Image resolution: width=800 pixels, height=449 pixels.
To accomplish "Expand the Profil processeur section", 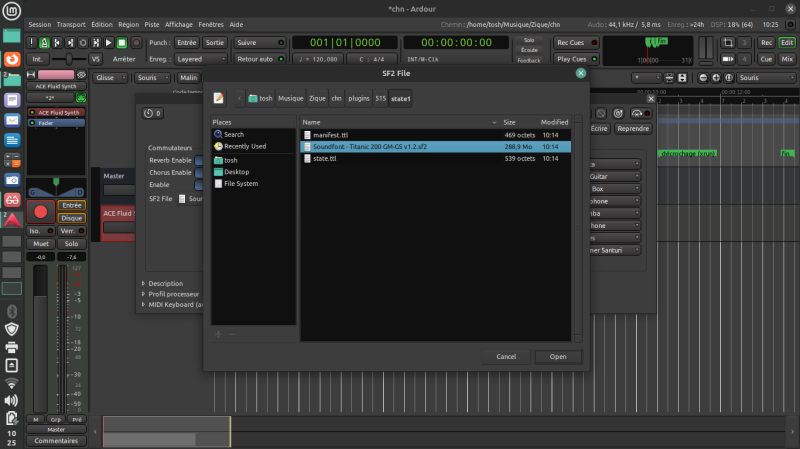I will pyautogui.click(x=172, y=294).
